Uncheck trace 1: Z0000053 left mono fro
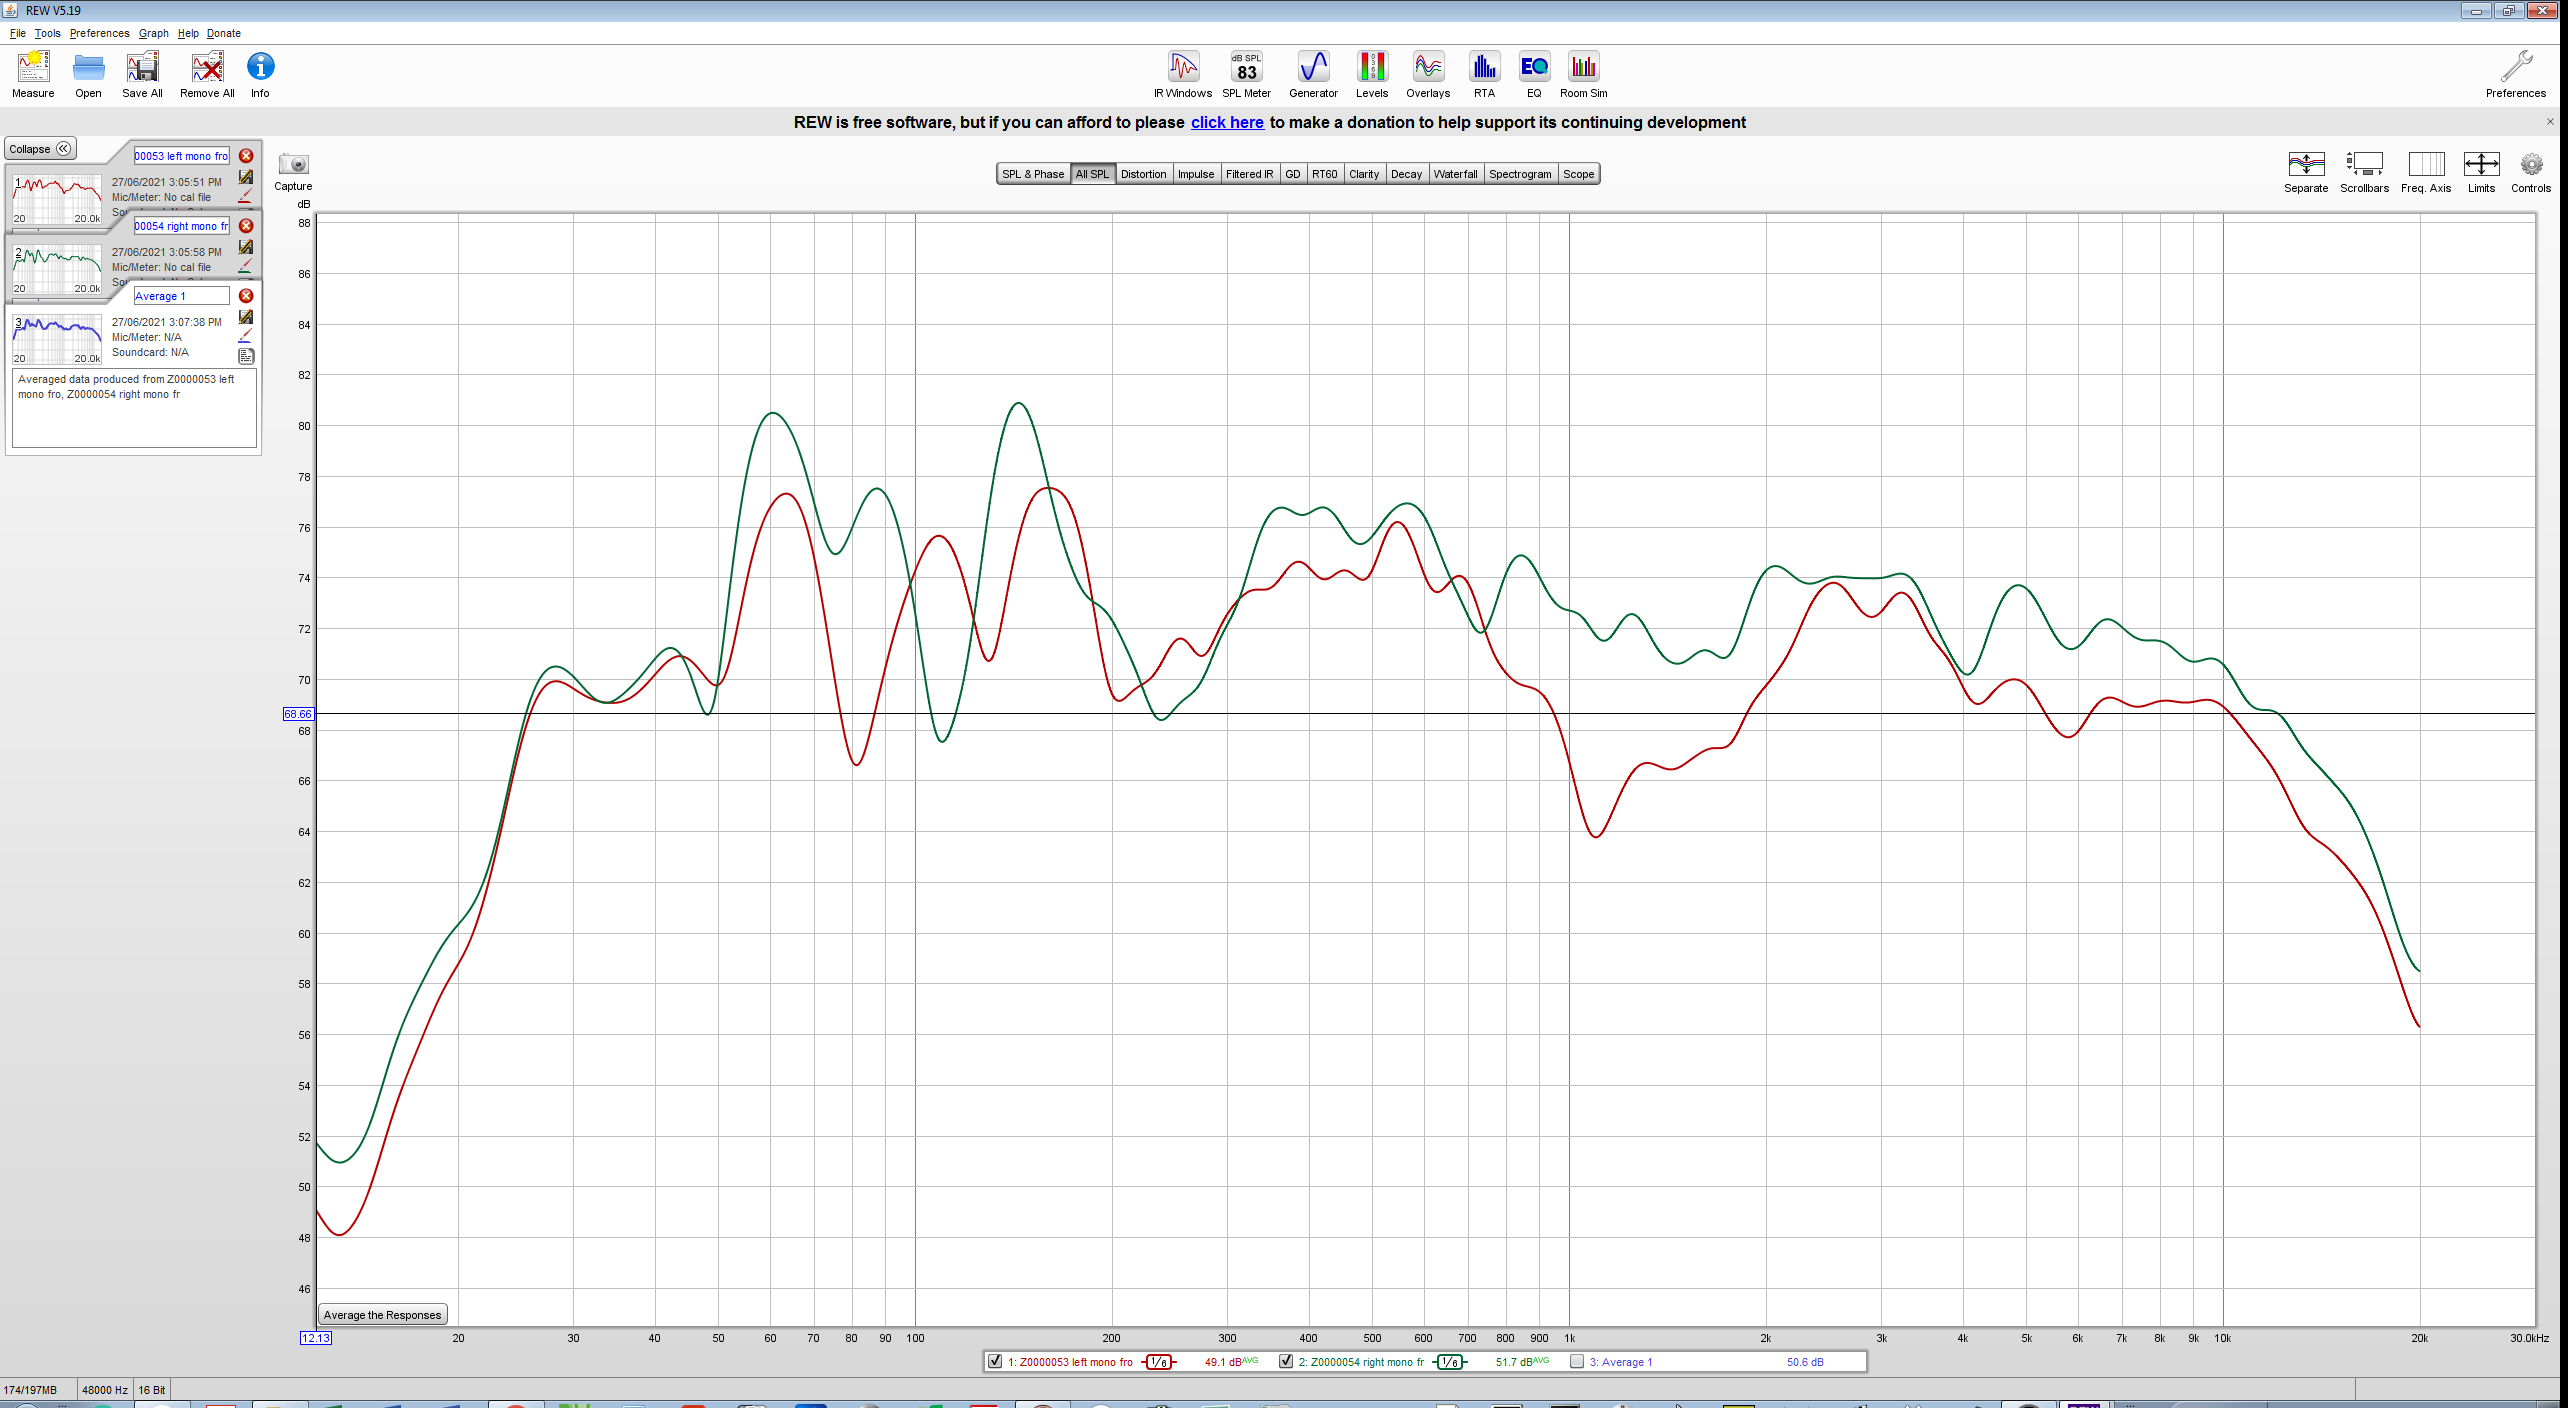Image resolution: width=2568 pixels, height=1408 pixels. coord(995,1361)
